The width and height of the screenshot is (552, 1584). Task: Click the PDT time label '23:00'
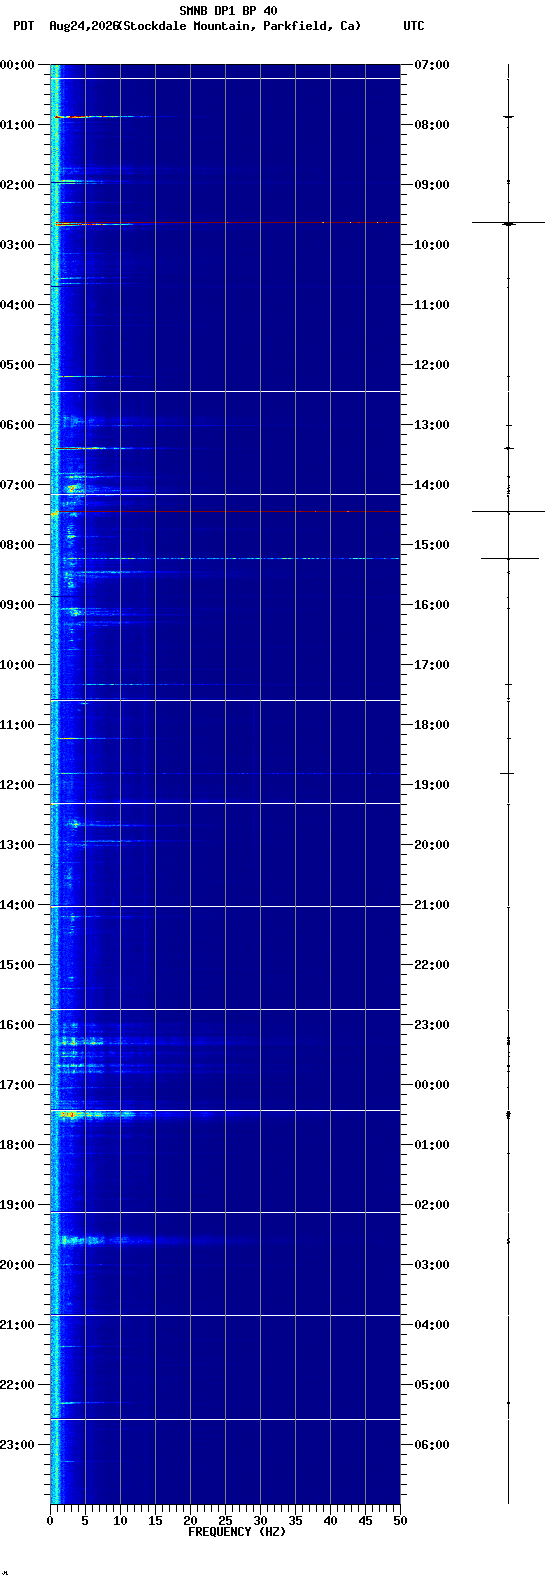pyautogui.click(x=17, y=1445)
